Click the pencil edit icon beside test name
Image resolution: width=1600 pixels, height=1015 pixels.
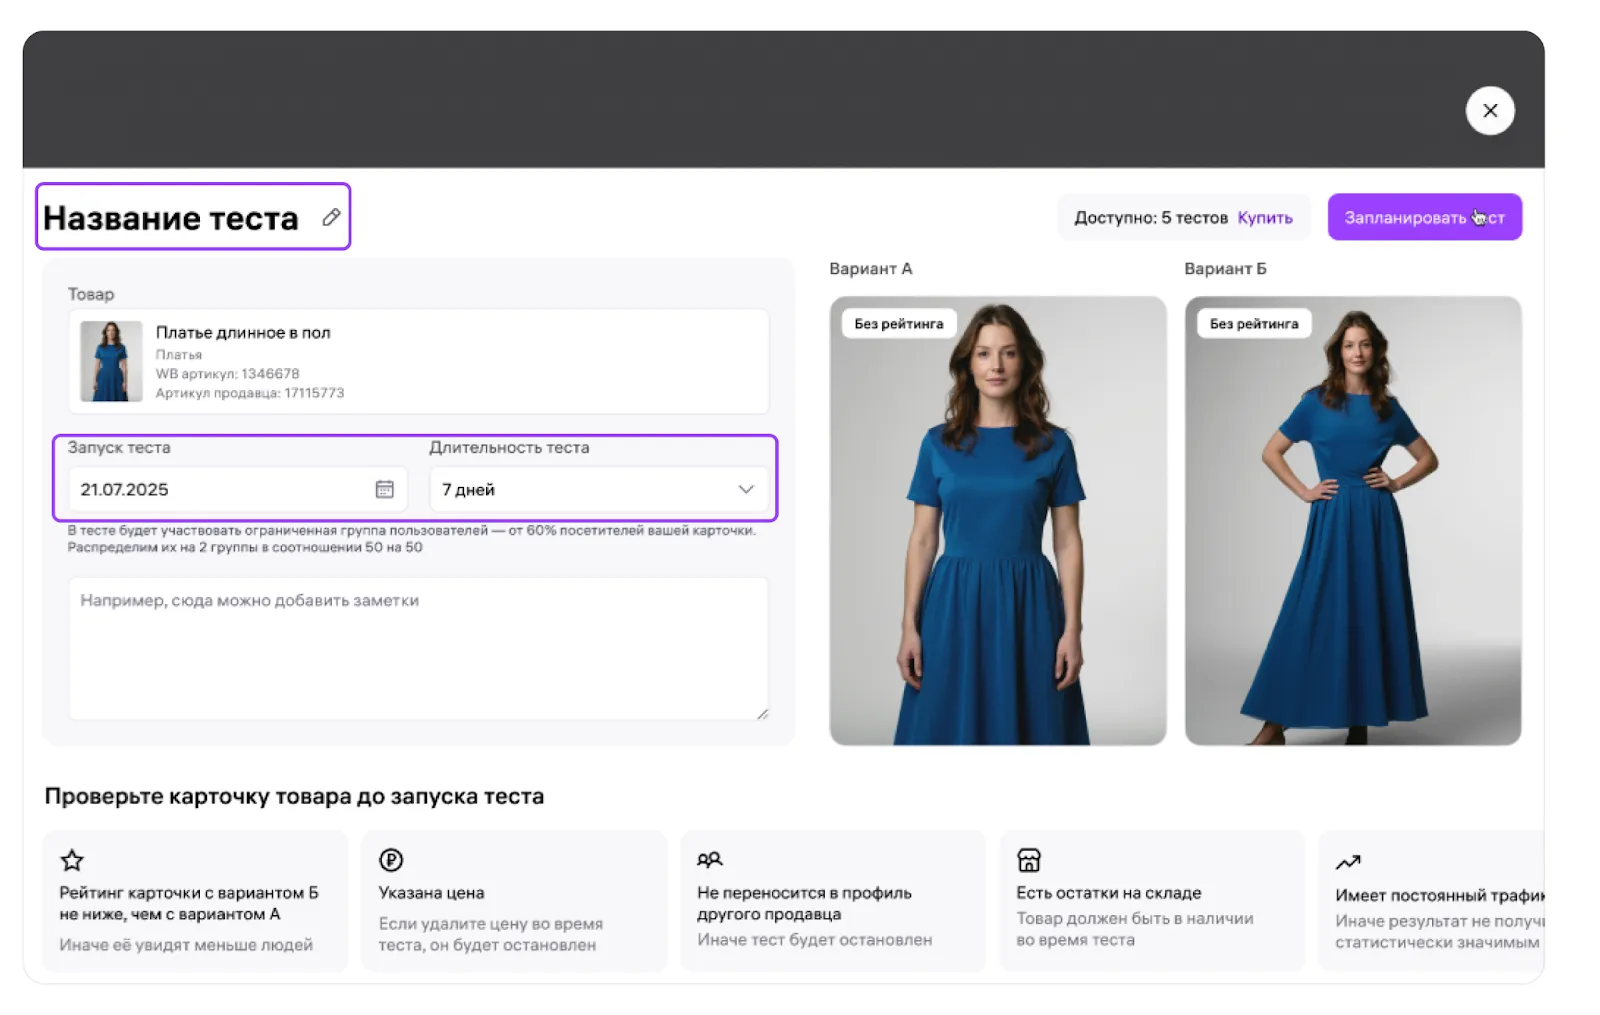pyautogui.click(x=331, y=217)
